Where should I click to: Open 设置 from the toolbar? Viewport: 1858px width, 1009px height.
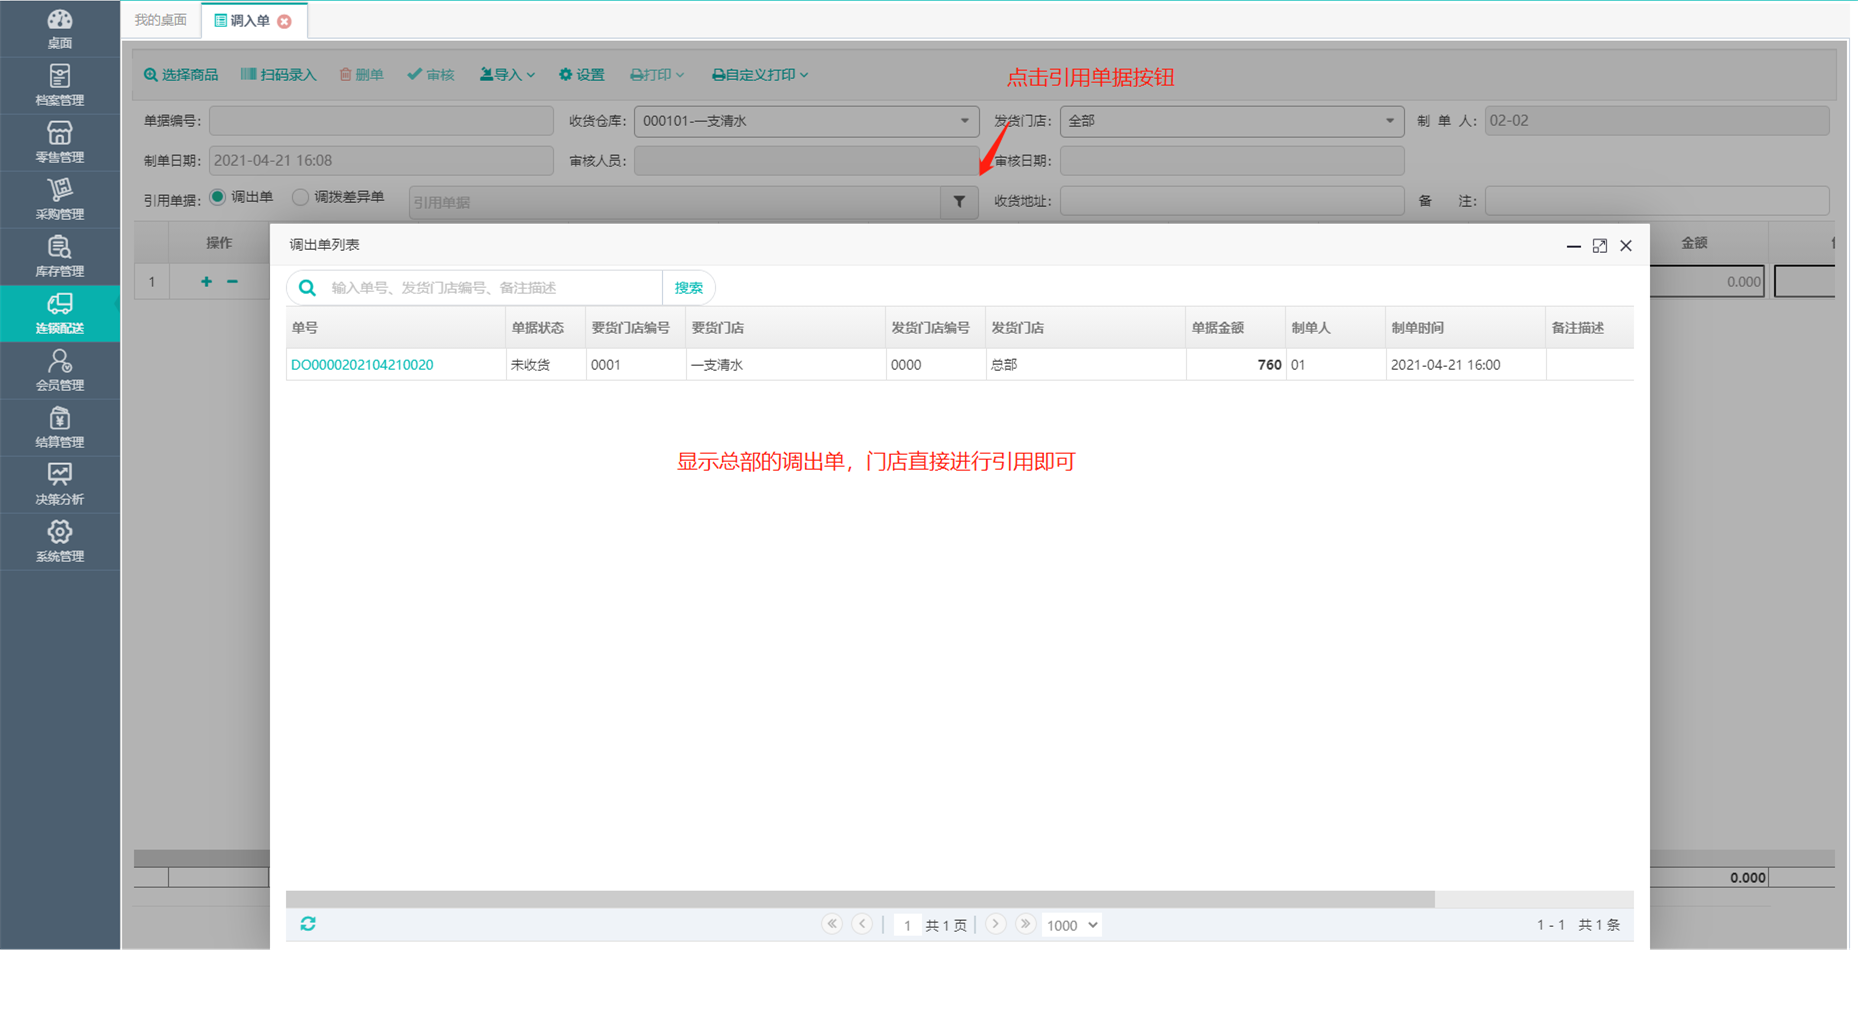point(582,75)
